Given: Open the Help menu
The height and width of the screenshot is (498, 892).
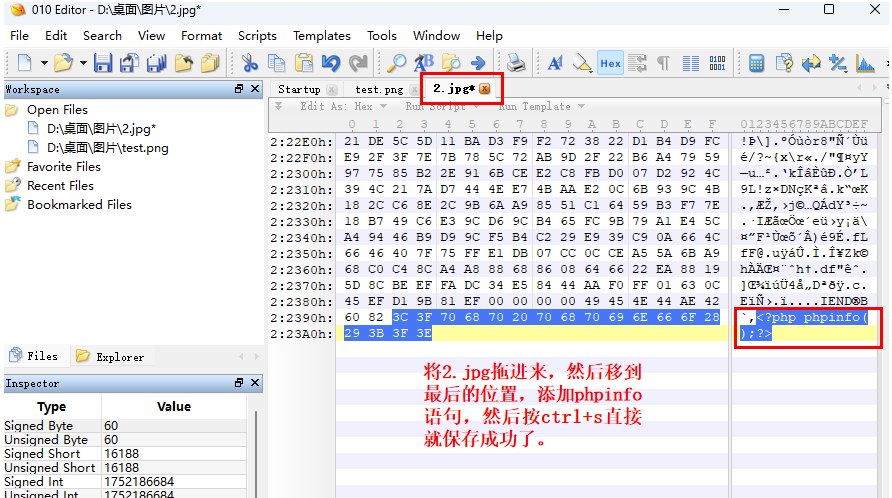Looking at the screenshot, I should pos(489,36).
